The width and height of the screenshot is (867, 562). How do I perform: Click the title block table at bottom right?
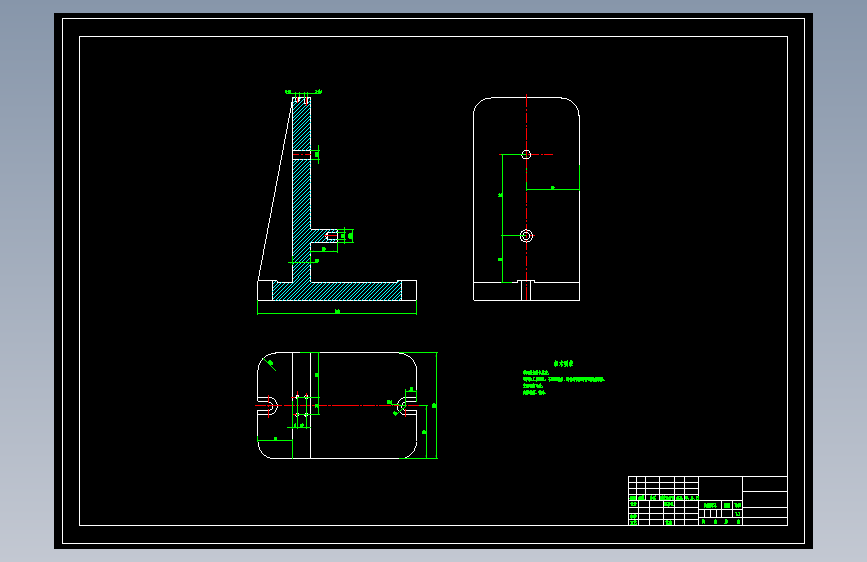pos(708,501)
